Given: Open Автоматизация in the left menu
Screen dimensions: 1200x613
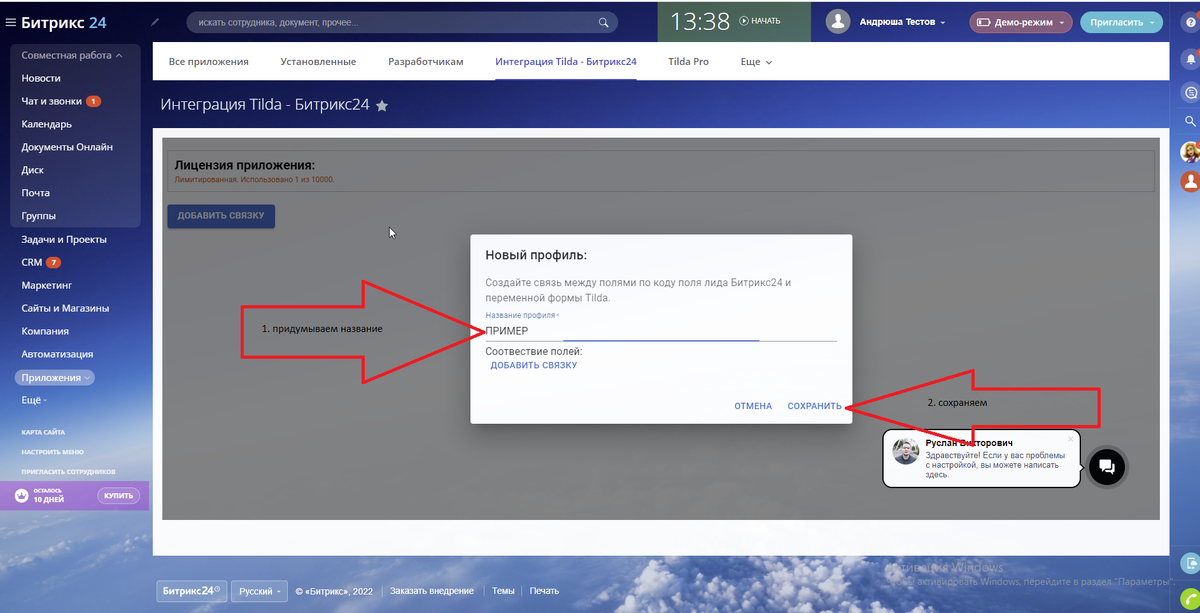Looking at the screenshot, I should tap(57, 354).
